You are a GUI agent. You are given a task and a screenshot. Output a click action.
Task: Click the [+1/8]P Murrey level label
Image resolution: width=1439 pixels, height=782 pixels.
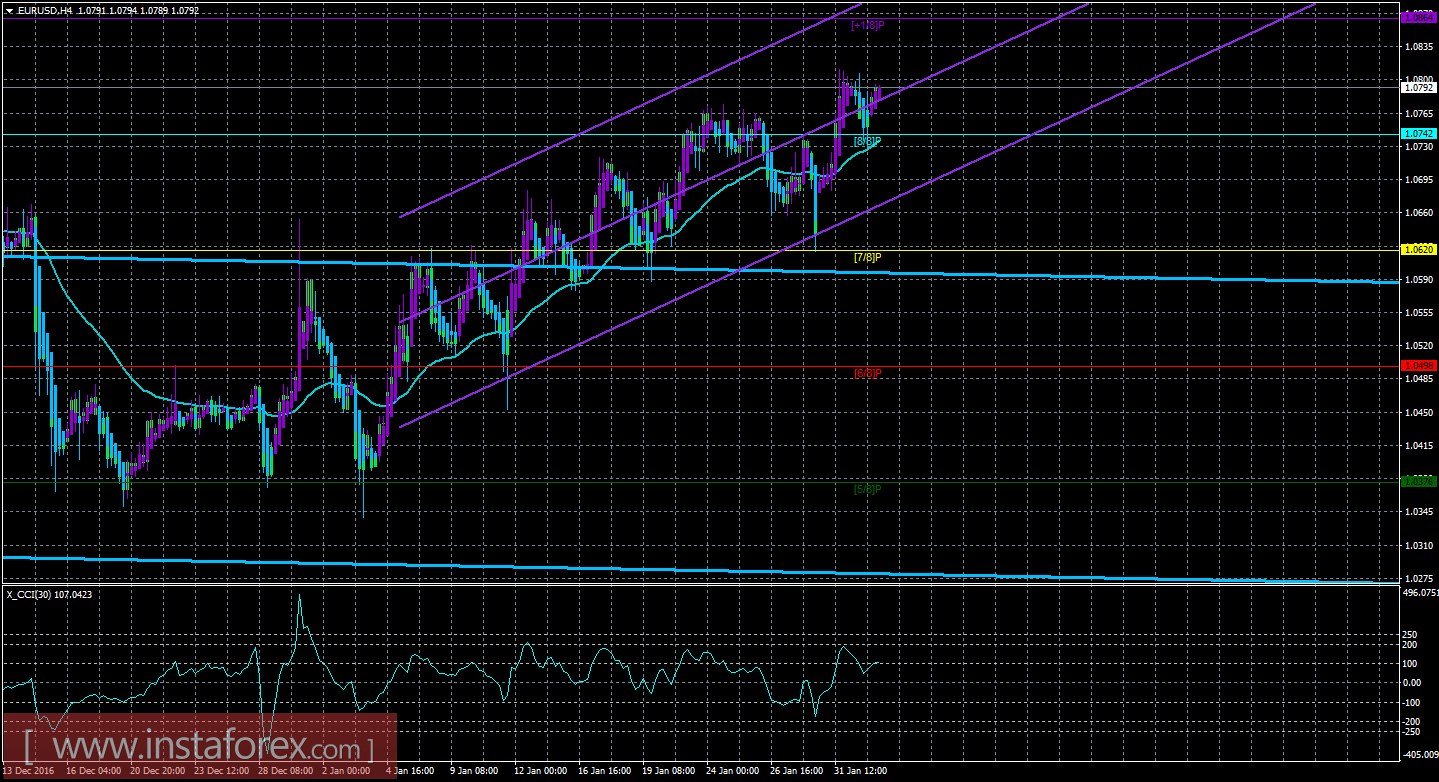867,25
